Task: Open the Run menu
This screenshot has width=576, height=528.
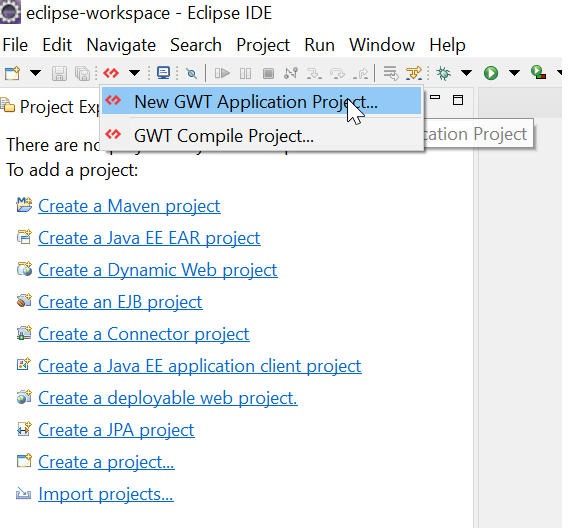Action: [320, 45]
